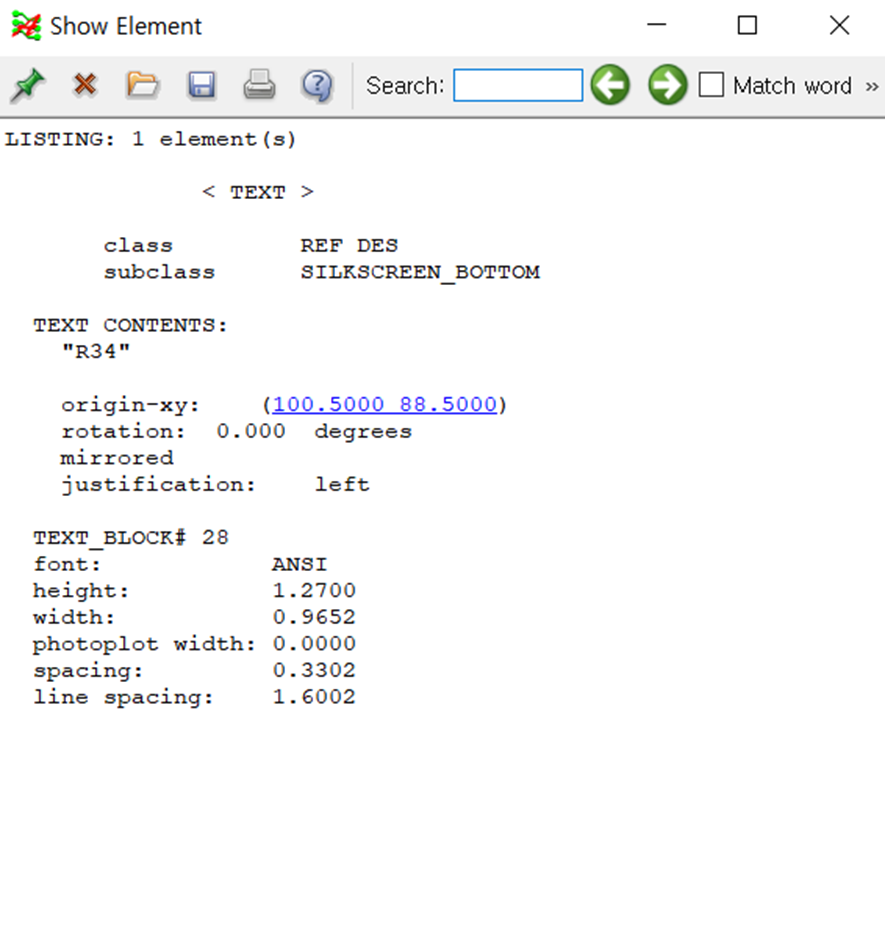The height and width of the screenshot is (930, 885).
Task: Select the "R34" text contents
Action: 96,351
